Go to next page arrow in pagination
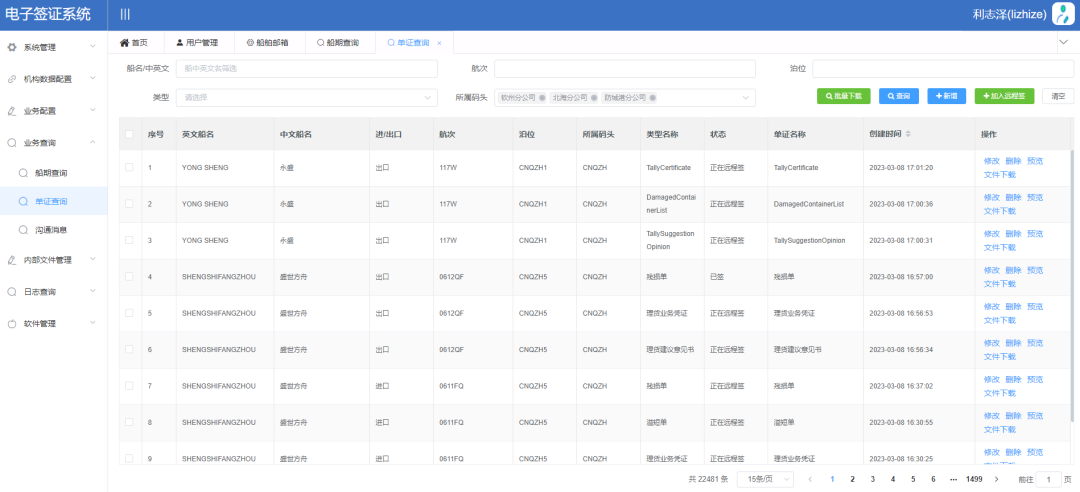This screenshot has height=492, width=1080. click(x=995, y=479)
